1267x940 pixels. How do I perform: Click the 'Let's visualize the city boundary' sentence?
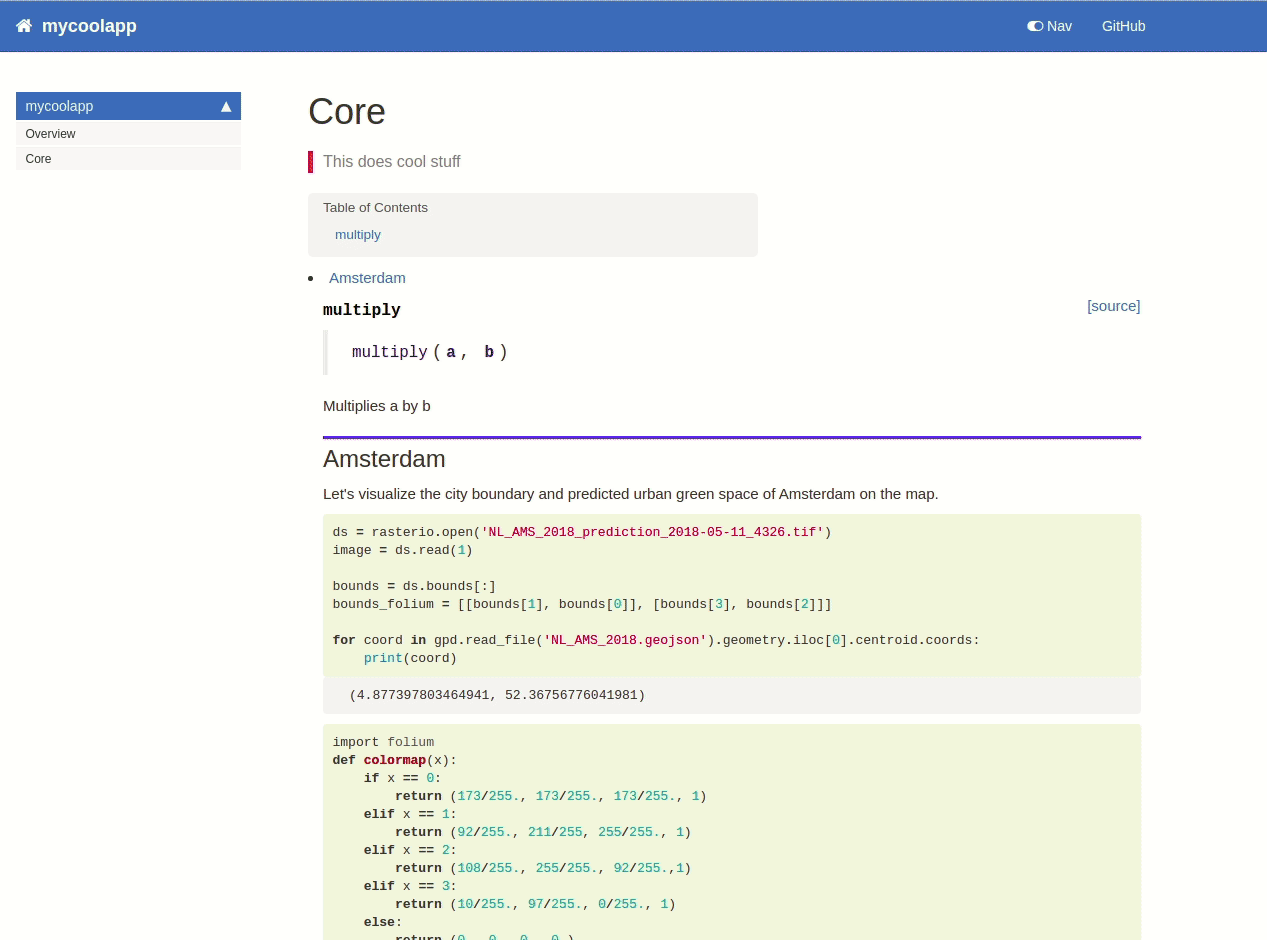(631, 494)
